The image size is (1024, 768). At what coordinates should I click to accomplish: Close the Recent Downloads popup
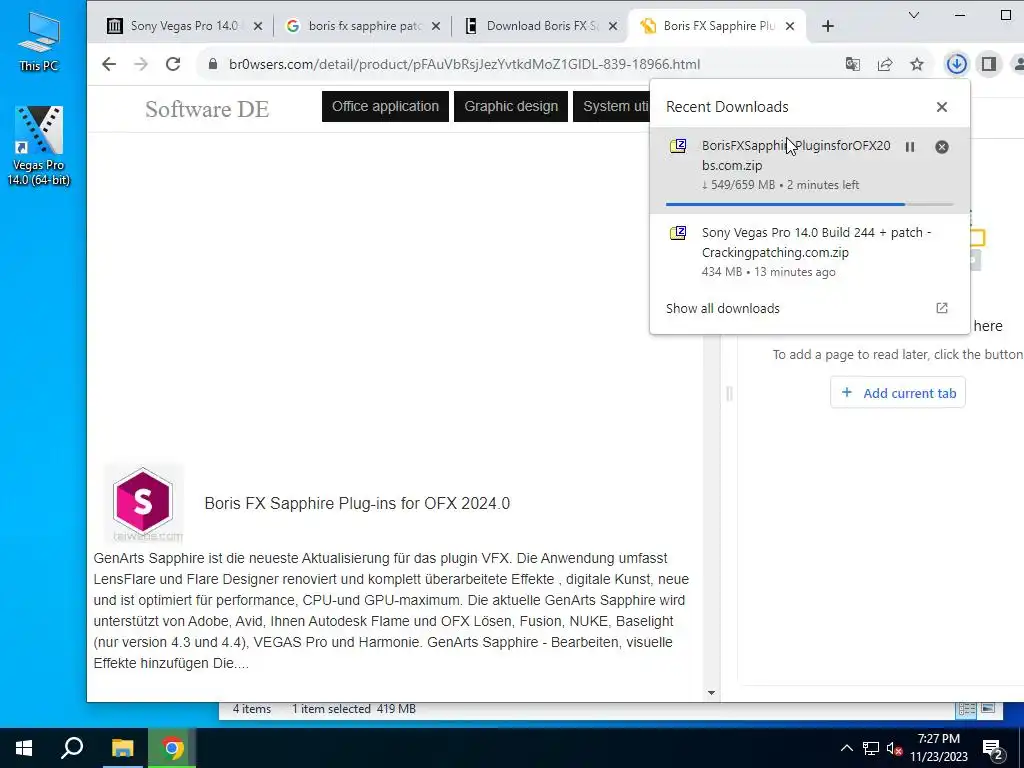point(942,107)
